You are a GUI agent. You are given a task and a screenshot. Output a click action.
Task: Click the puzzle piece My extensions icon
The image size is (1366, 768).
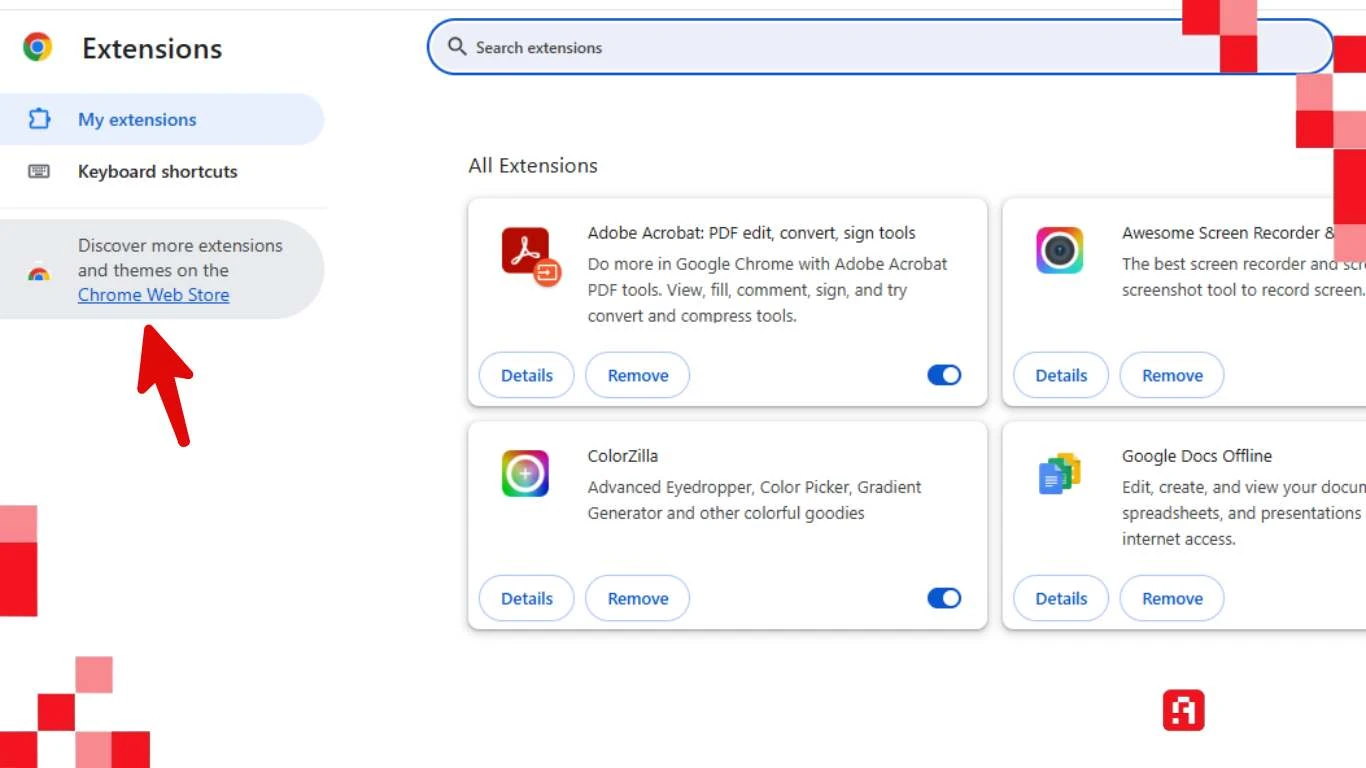pos(39,119)
